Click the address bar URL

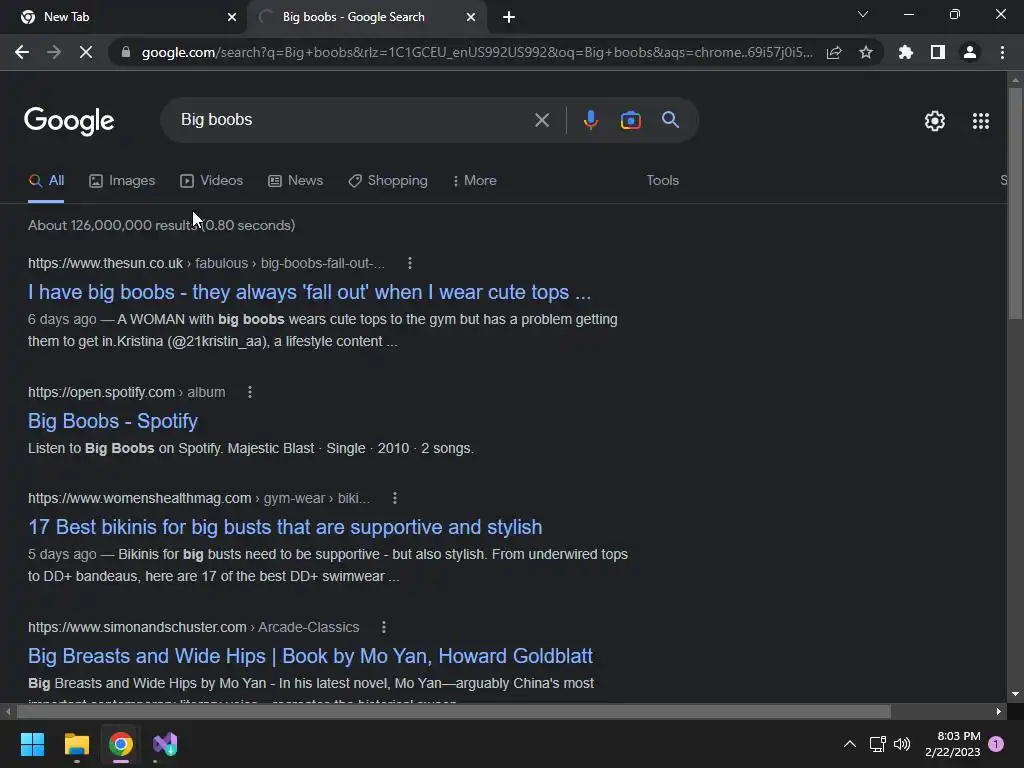pos(477,52)
